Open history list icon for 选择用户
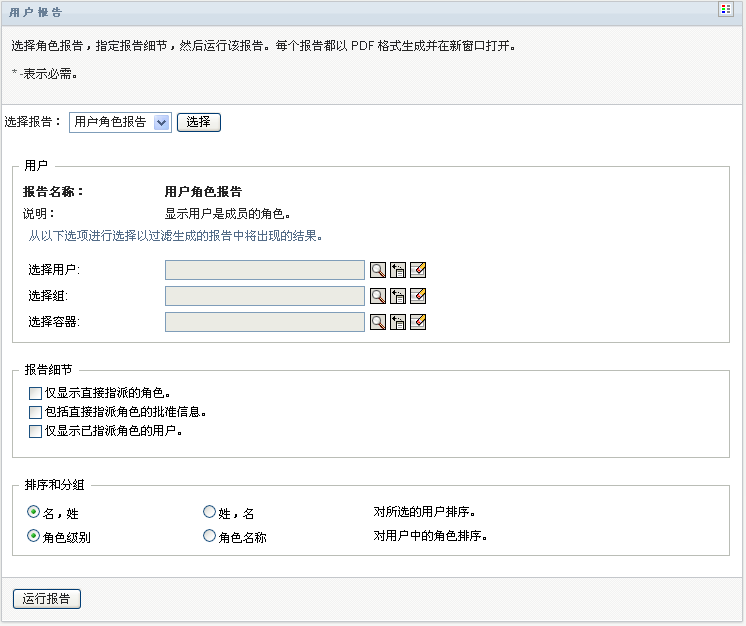The height and width of the screenshot is (626, 746). 398,270
